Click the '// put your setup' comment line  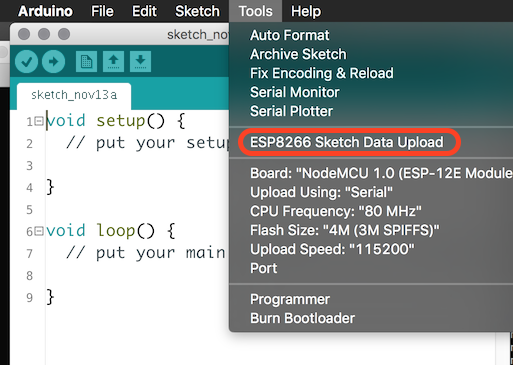coord(147,143)
